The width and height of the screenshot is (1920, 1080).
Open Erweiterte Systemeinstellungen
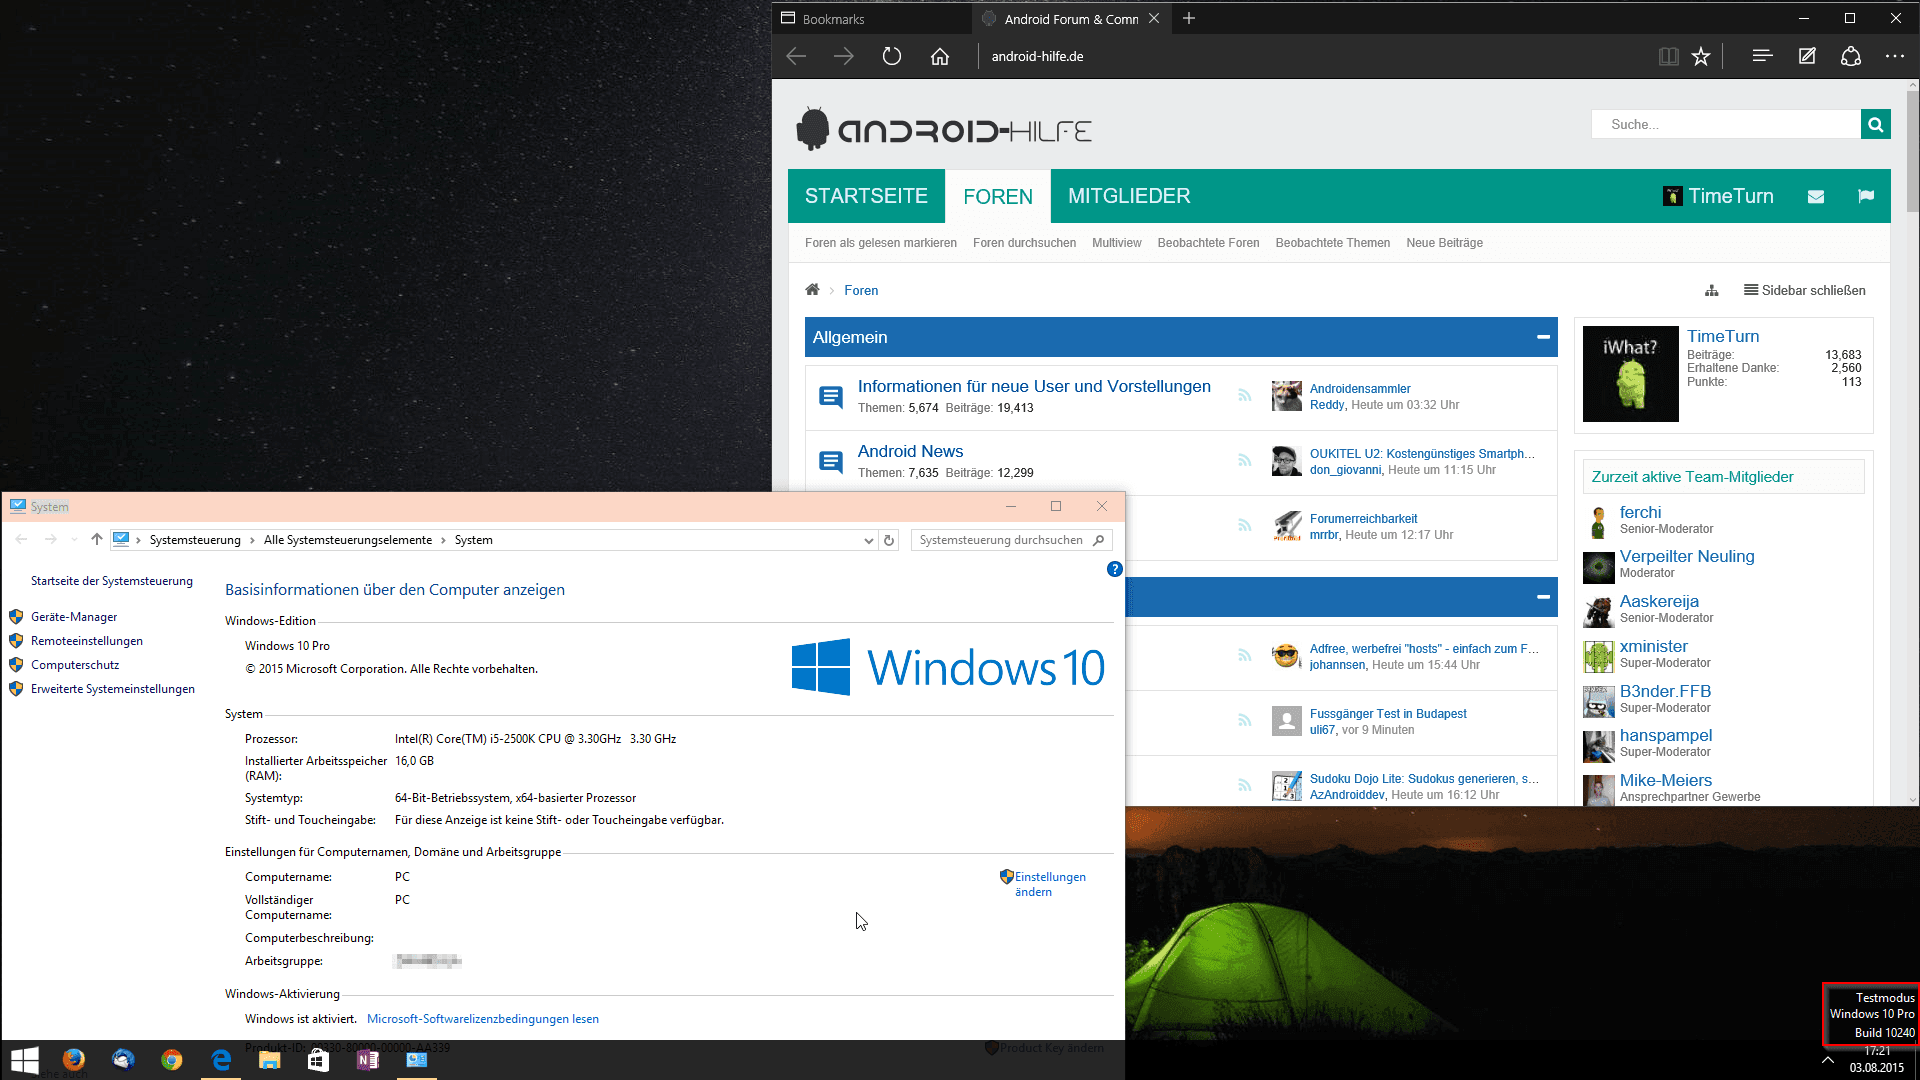[x=113, y=689]
